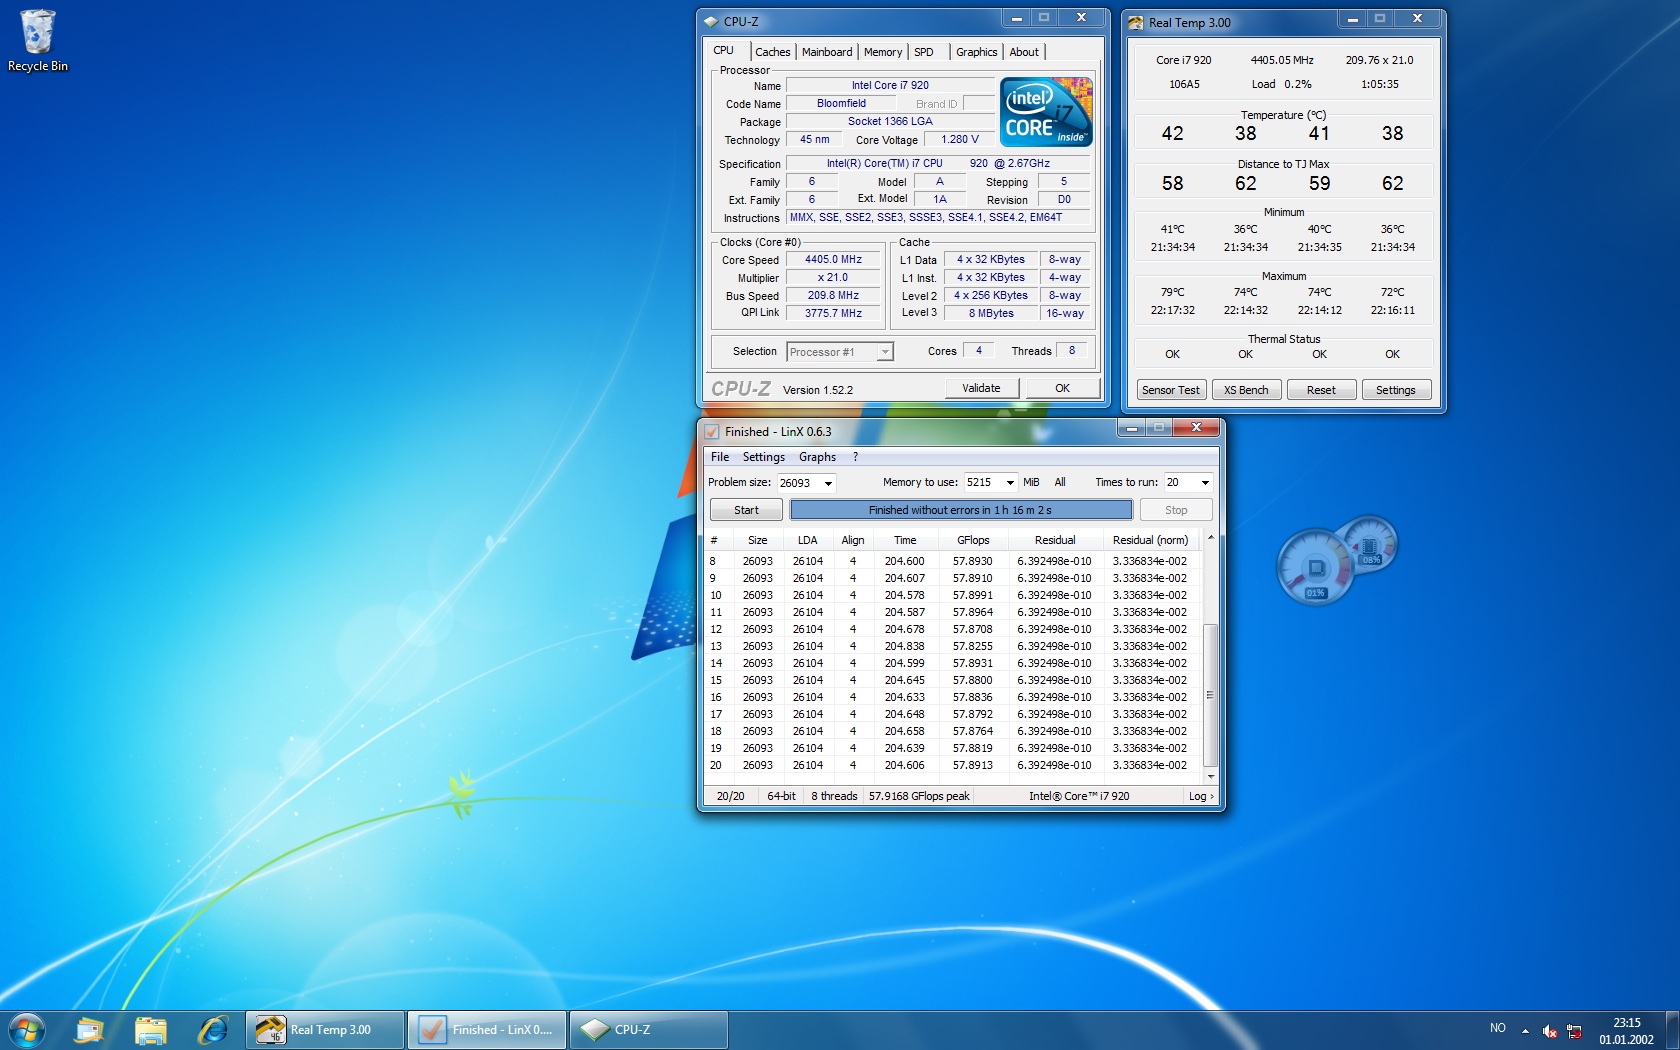Image resolution: width=1680 pixels, height=1050 pixels.
Task: Activate the CPU-Z taskbar button
Action: pos(649,1030)
